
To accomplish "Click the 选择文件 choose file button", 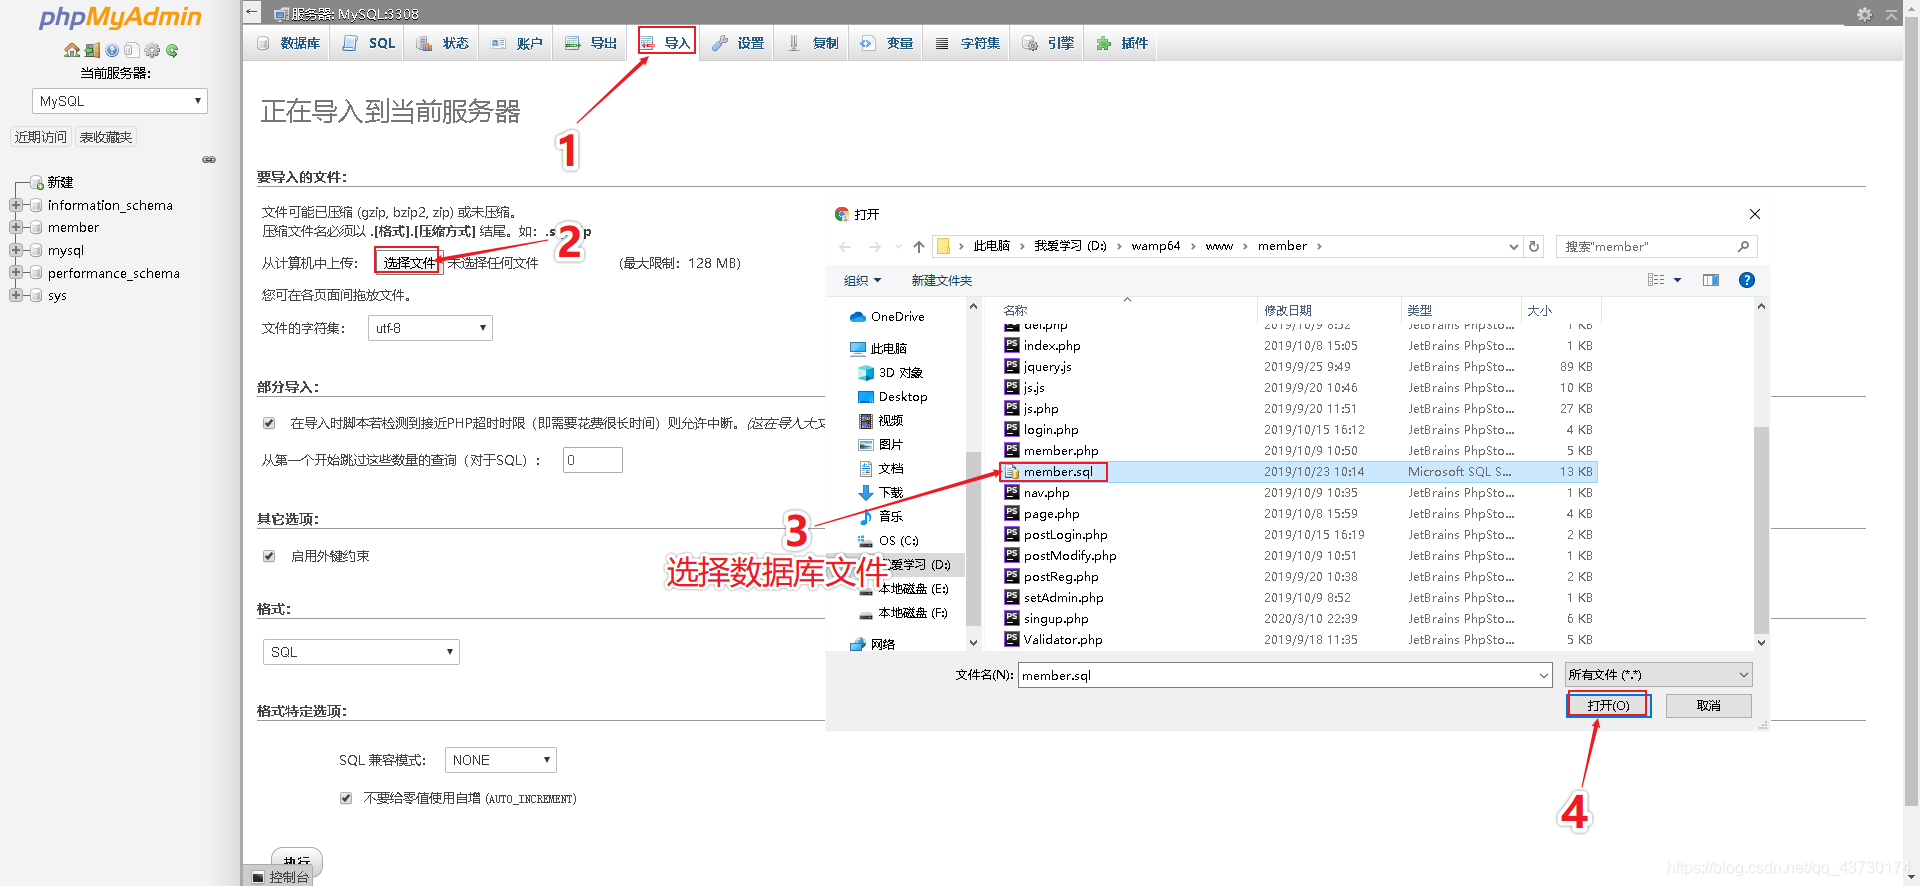I will tap(409, 262).
